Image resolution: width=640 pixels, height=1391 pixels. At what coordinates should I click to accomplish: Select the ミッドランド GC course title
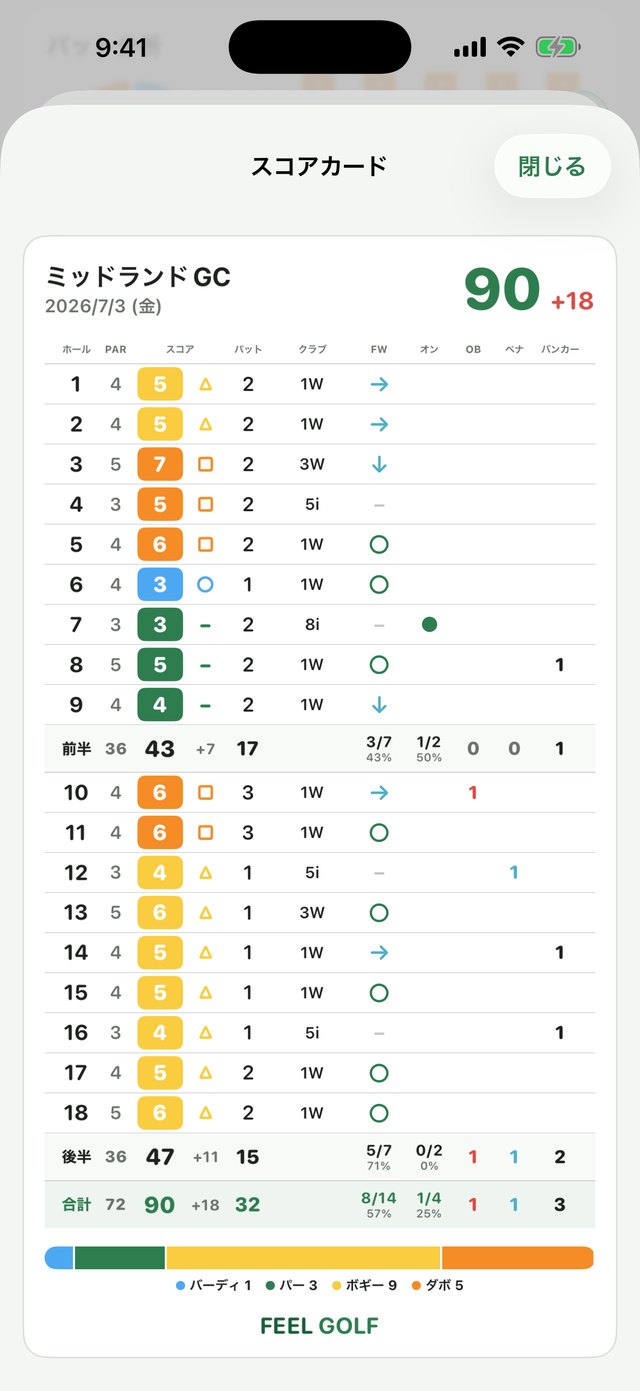point(138,276)
